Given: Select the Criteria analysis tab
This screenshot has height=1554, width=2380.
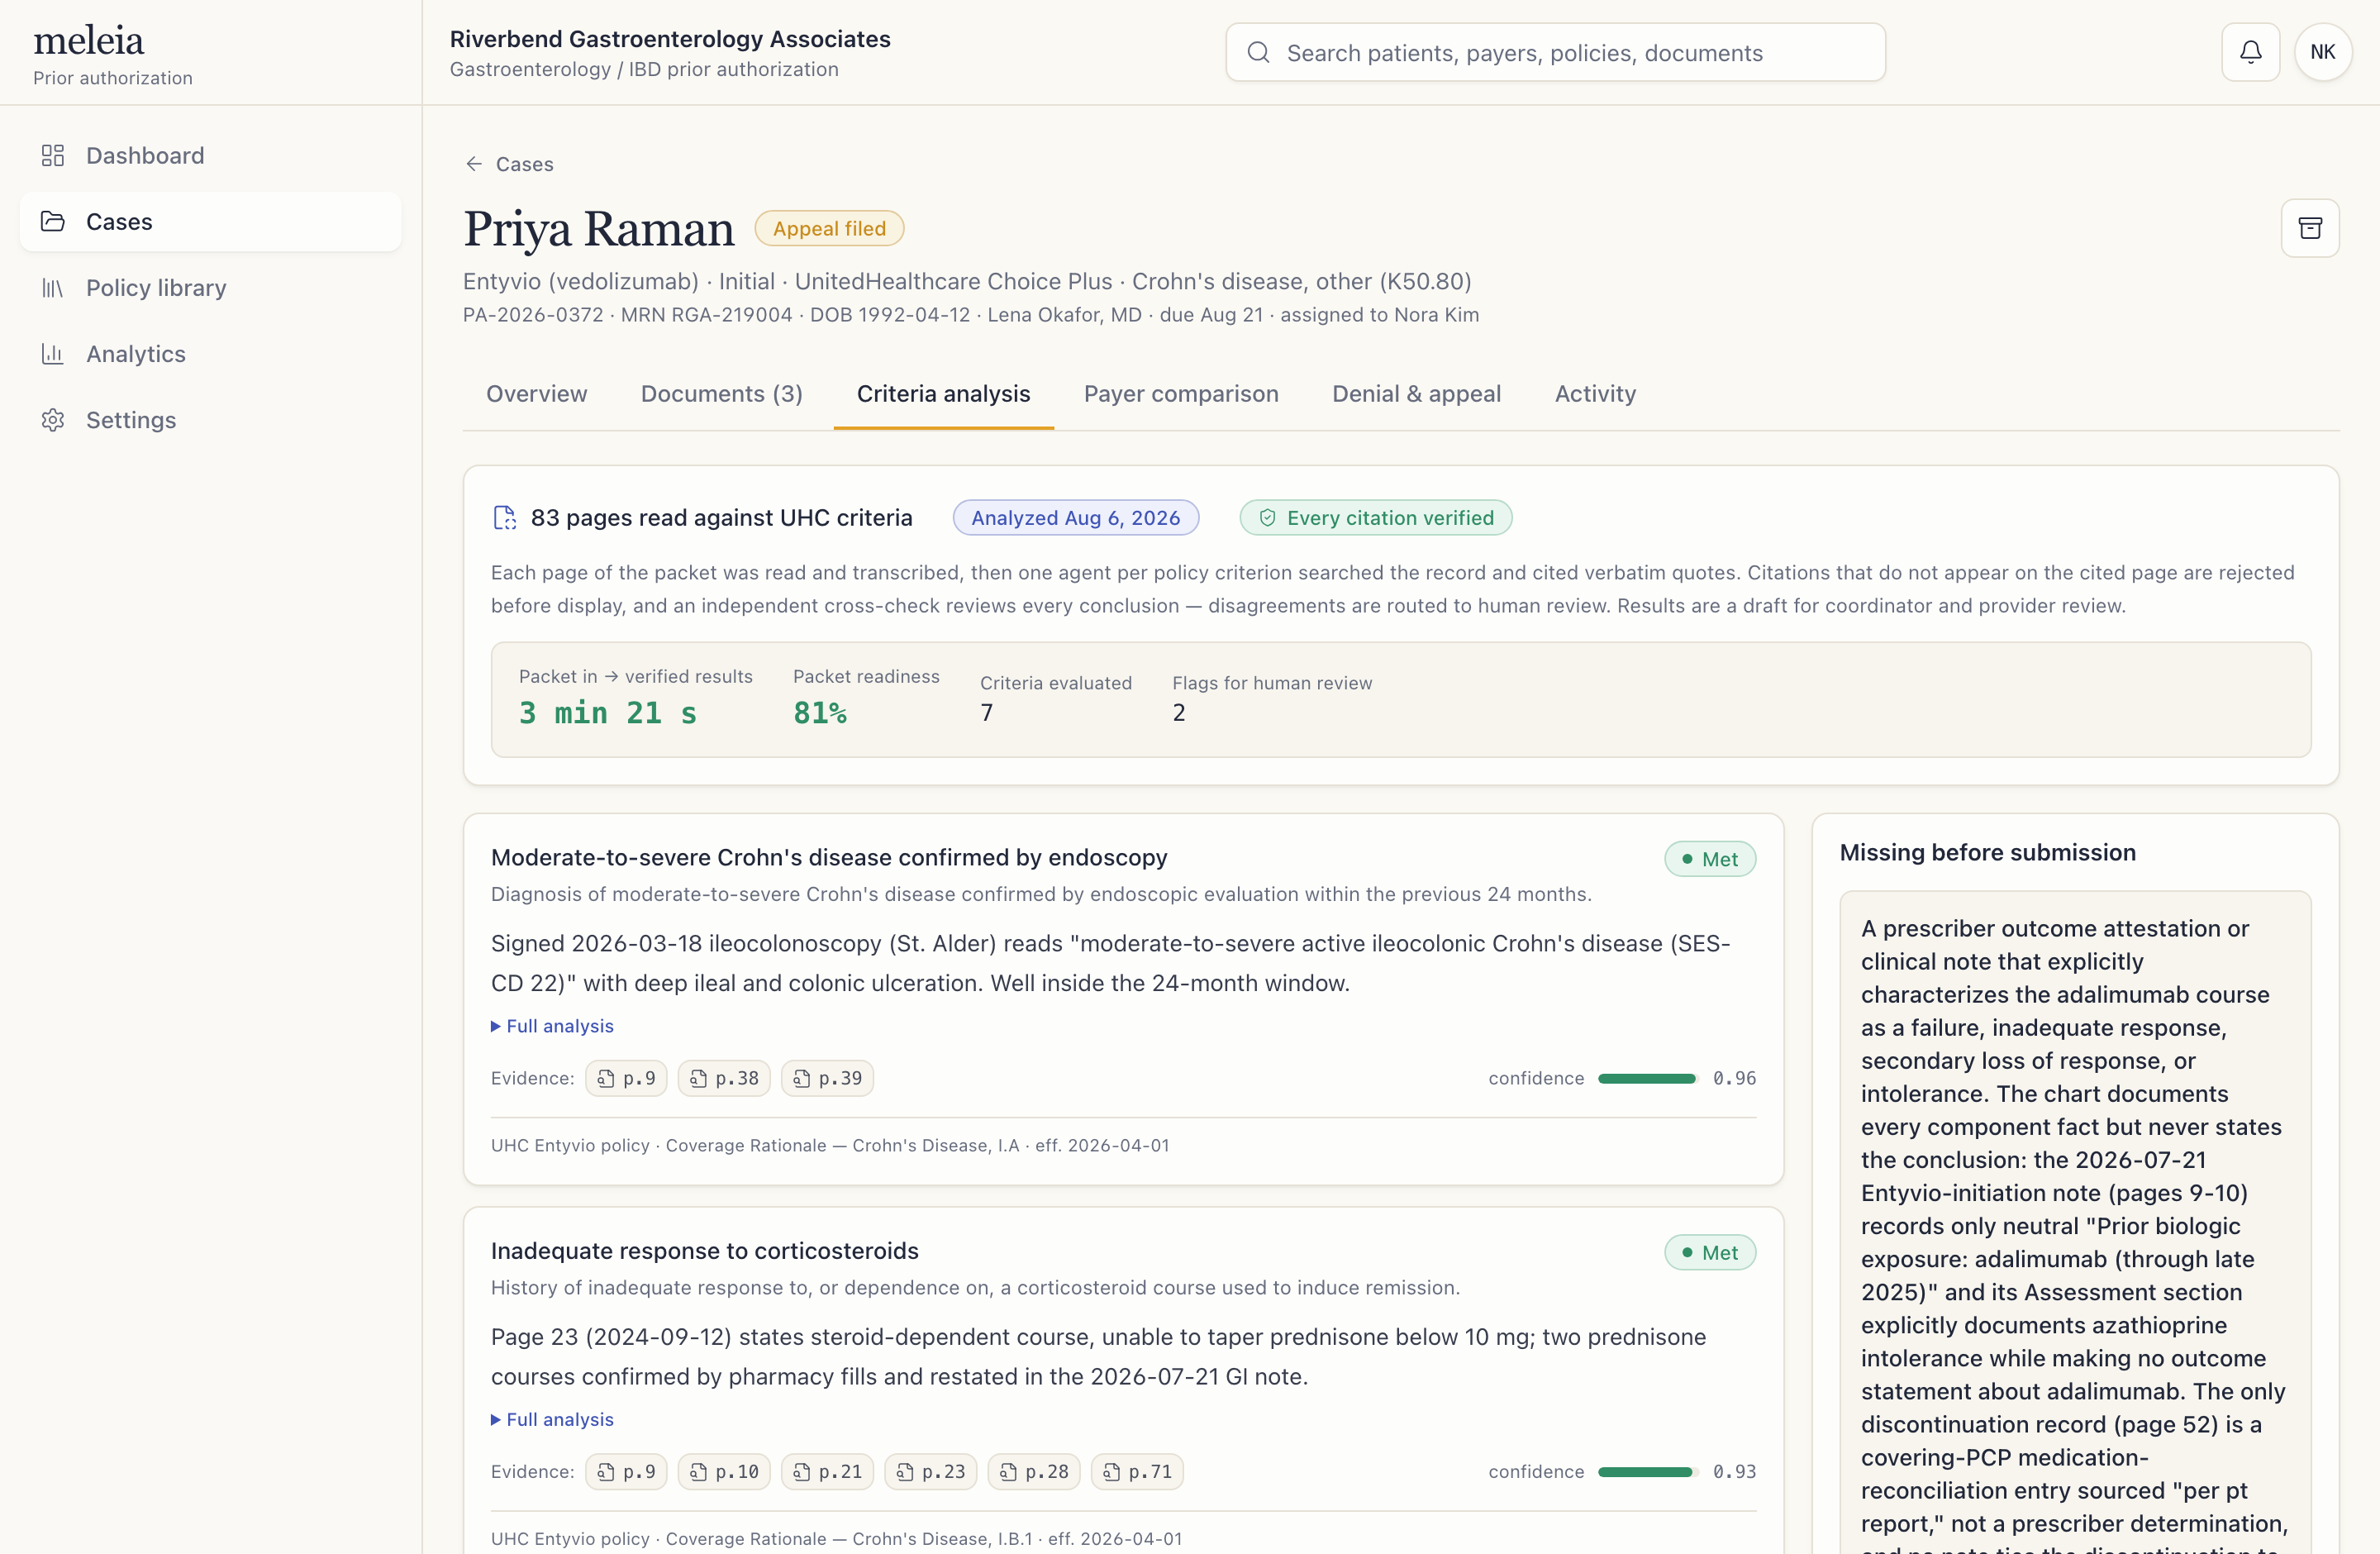Looking at the screenshot, I should [x=944, y=394].
